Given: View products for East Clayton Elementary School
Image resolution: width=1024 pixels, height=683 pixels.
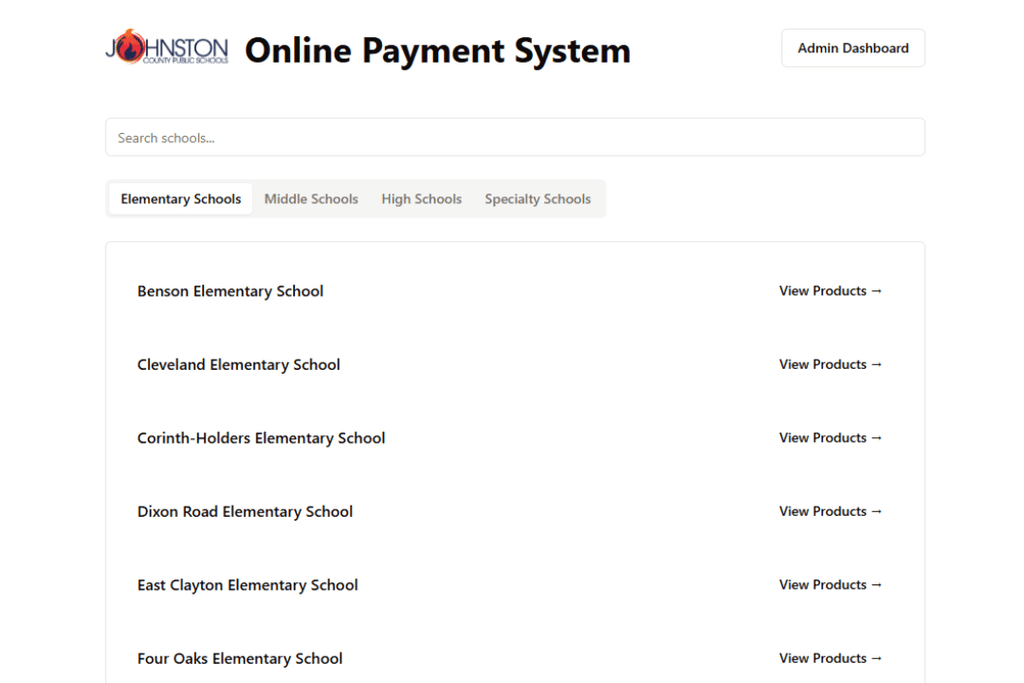Looking at the screenshot, I should pyautogui.click(x=830, y=584).
